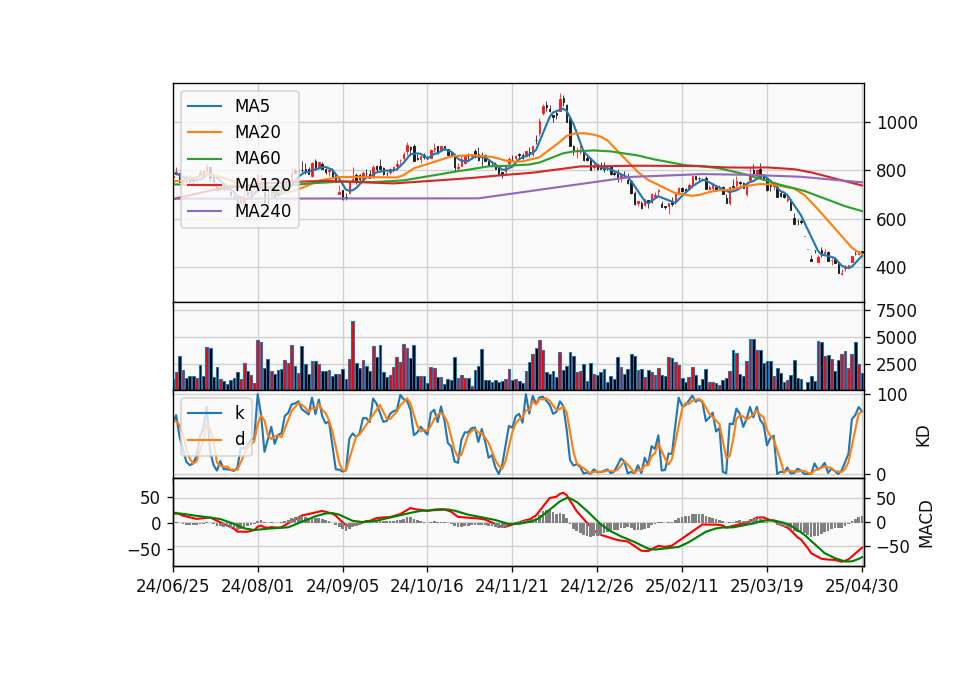
Task: Click the 24/08/01 date tick label
Action: (258, 586)
